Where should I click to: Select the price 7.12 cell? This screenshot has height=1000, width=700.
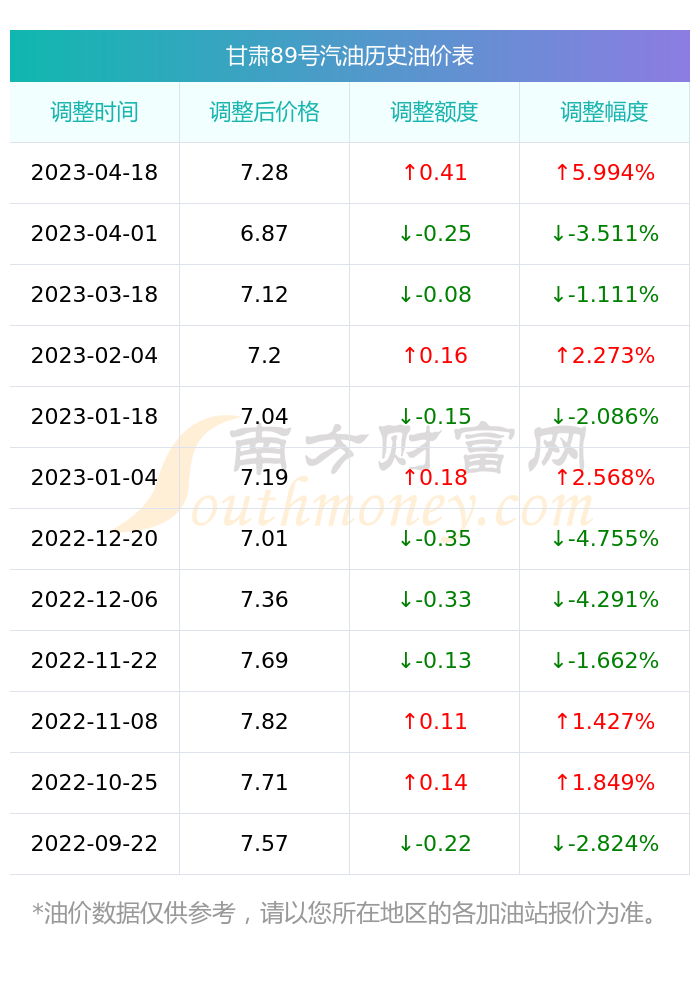(265, 295)
